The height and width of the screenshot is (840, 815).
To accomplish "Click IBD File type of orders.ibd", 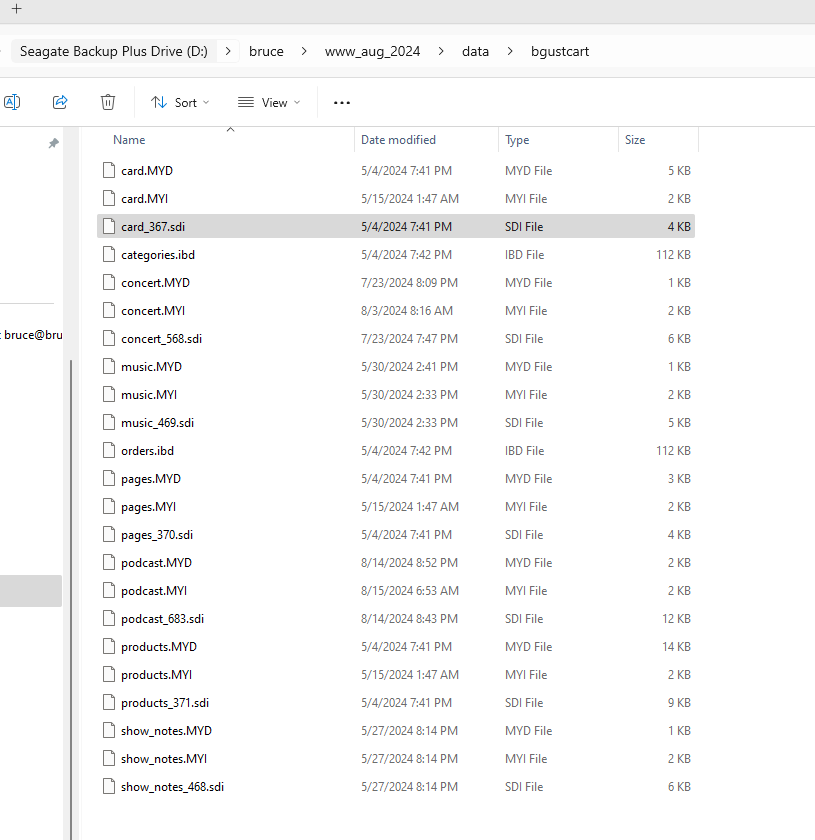I will pos(525,451).
